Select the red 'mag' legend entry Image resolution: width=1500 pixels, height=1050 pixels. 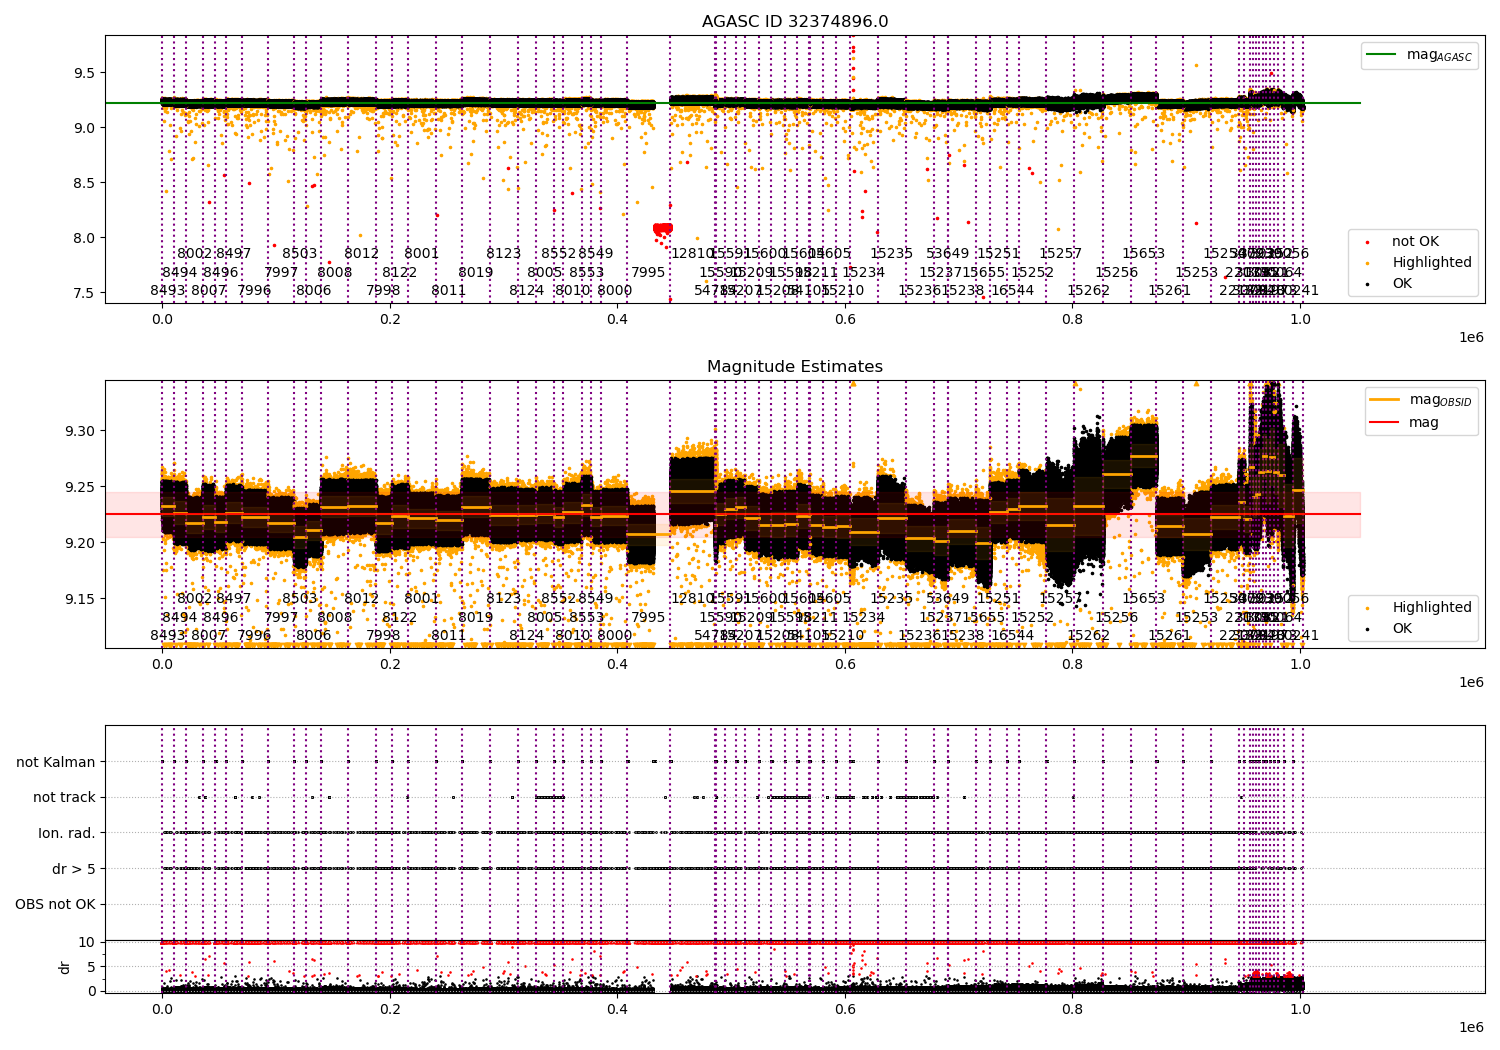(1405, 423)
